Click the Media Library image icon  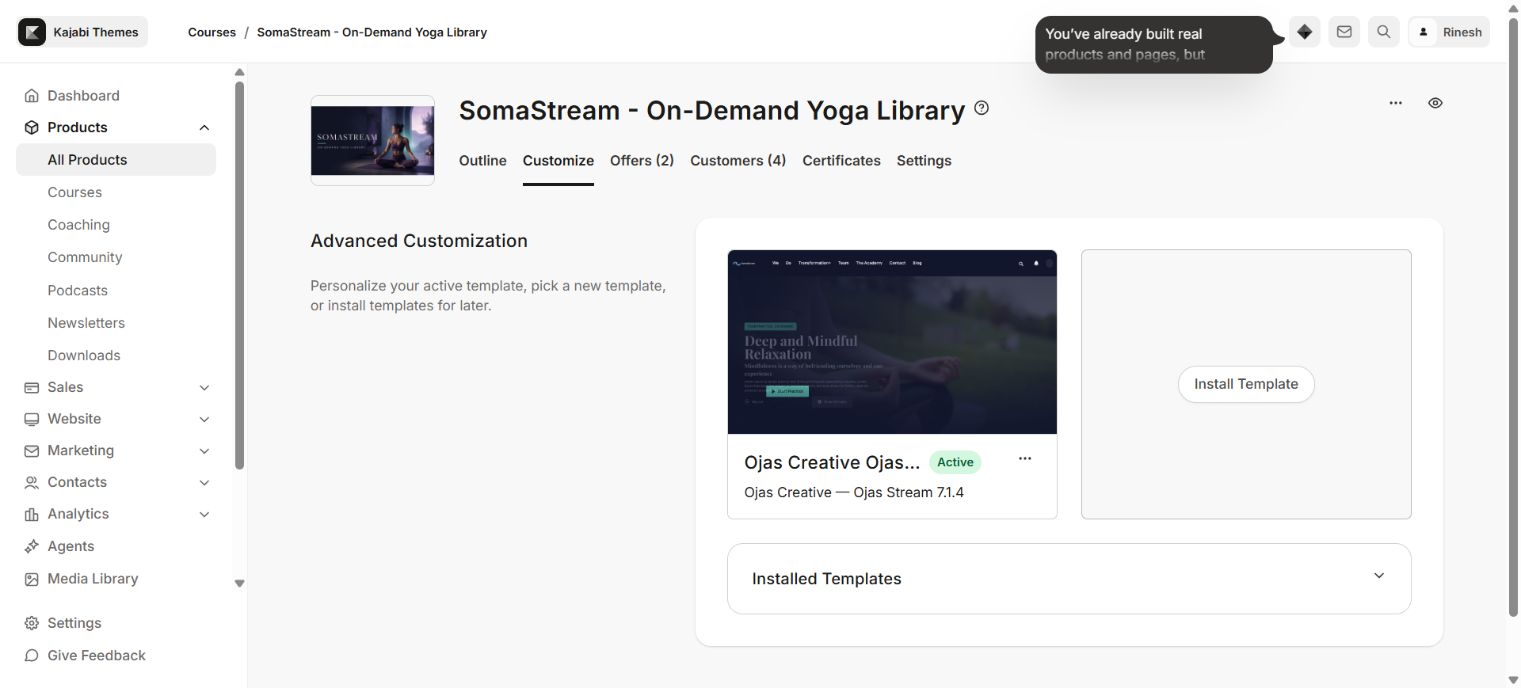point(32,579)
